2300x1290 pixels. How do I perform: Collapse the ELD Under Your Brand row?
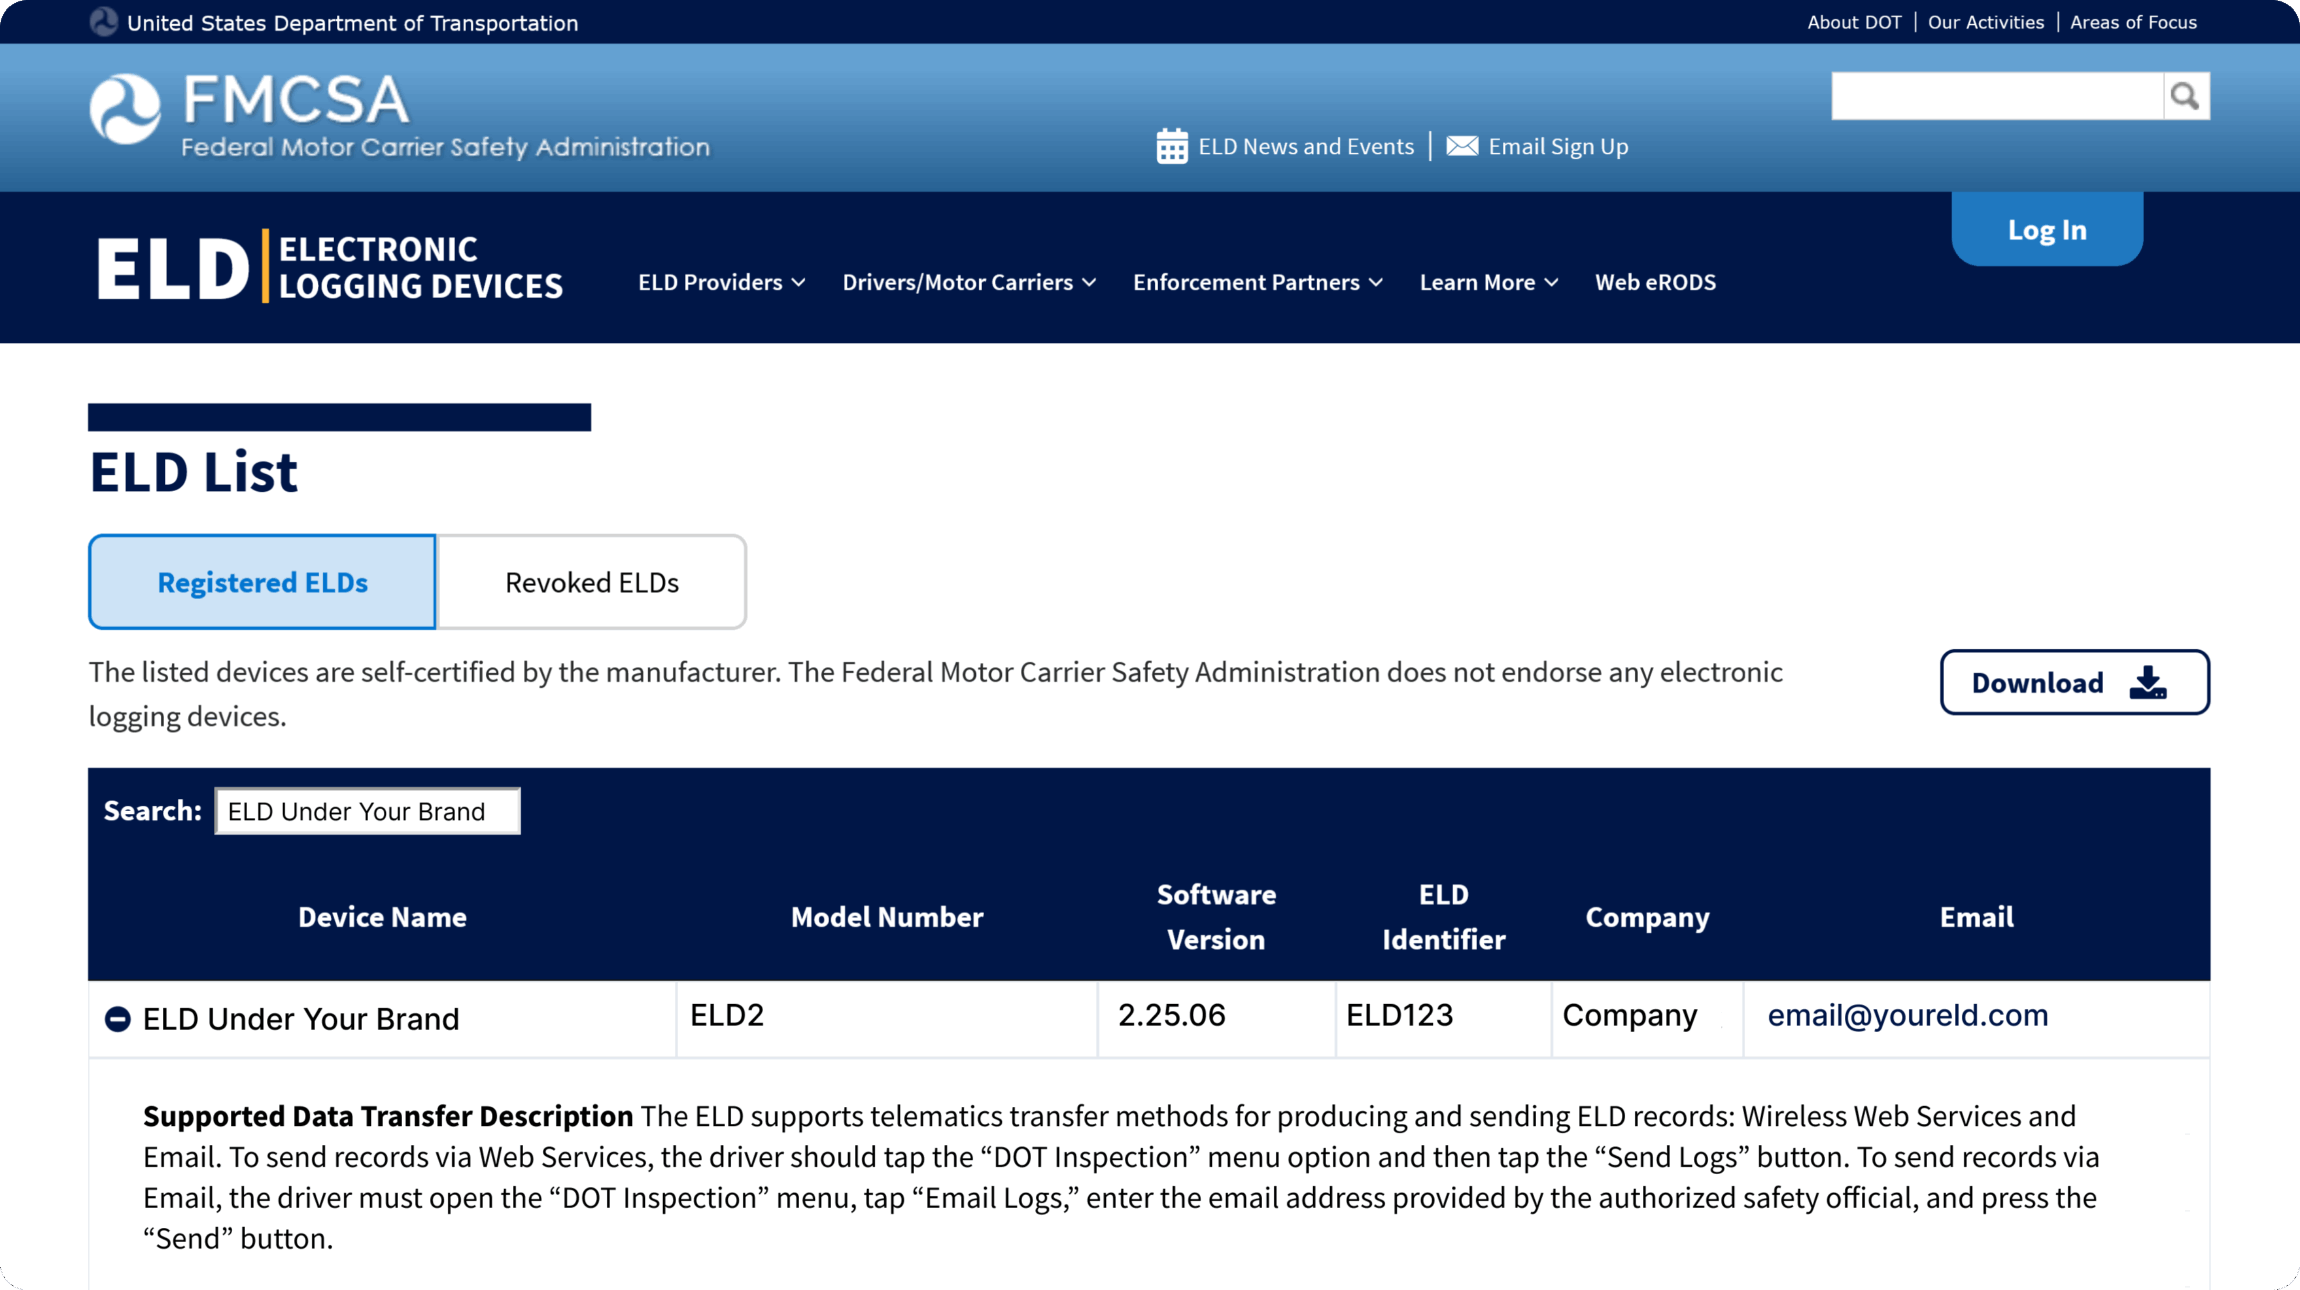click(118, 1019)
